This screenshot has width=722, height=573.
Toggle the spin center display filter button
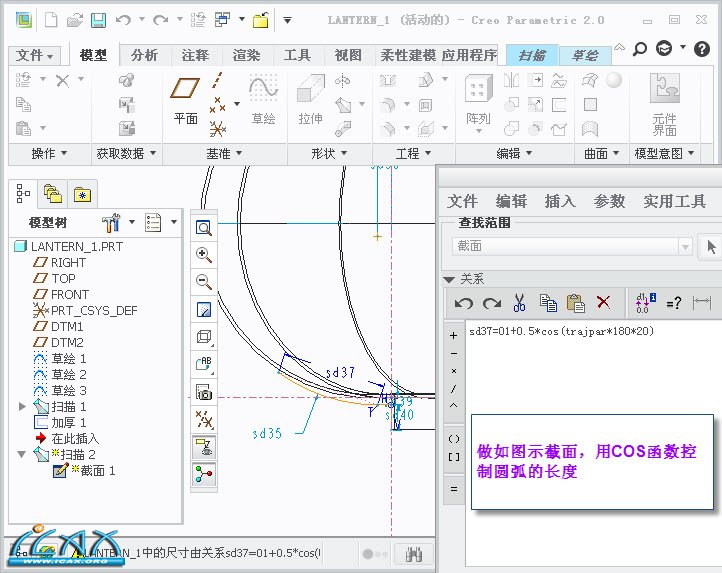point(204,471)
